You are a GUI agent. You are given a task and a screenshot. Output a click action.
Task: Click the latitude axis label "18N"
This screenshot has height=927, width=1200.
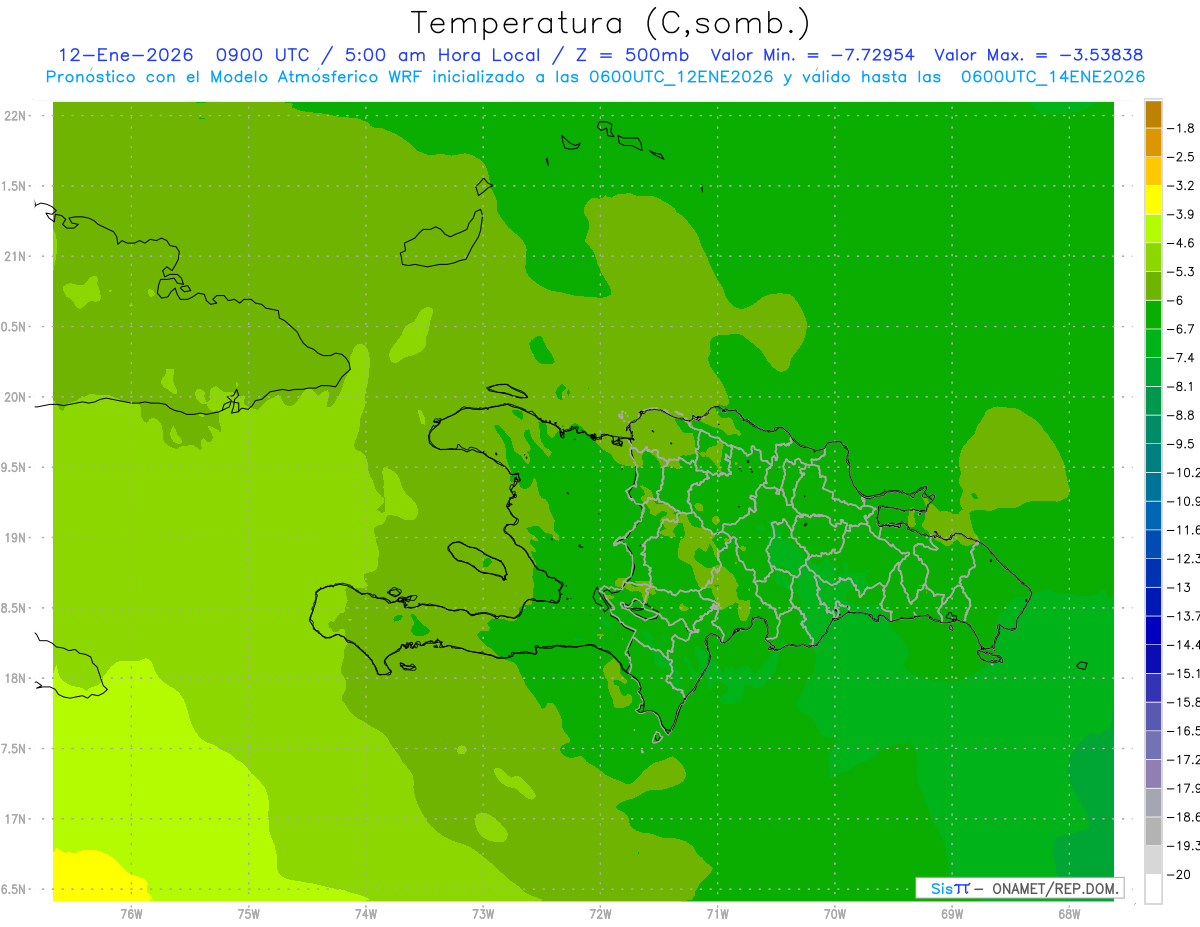click(x=15, y=678)
